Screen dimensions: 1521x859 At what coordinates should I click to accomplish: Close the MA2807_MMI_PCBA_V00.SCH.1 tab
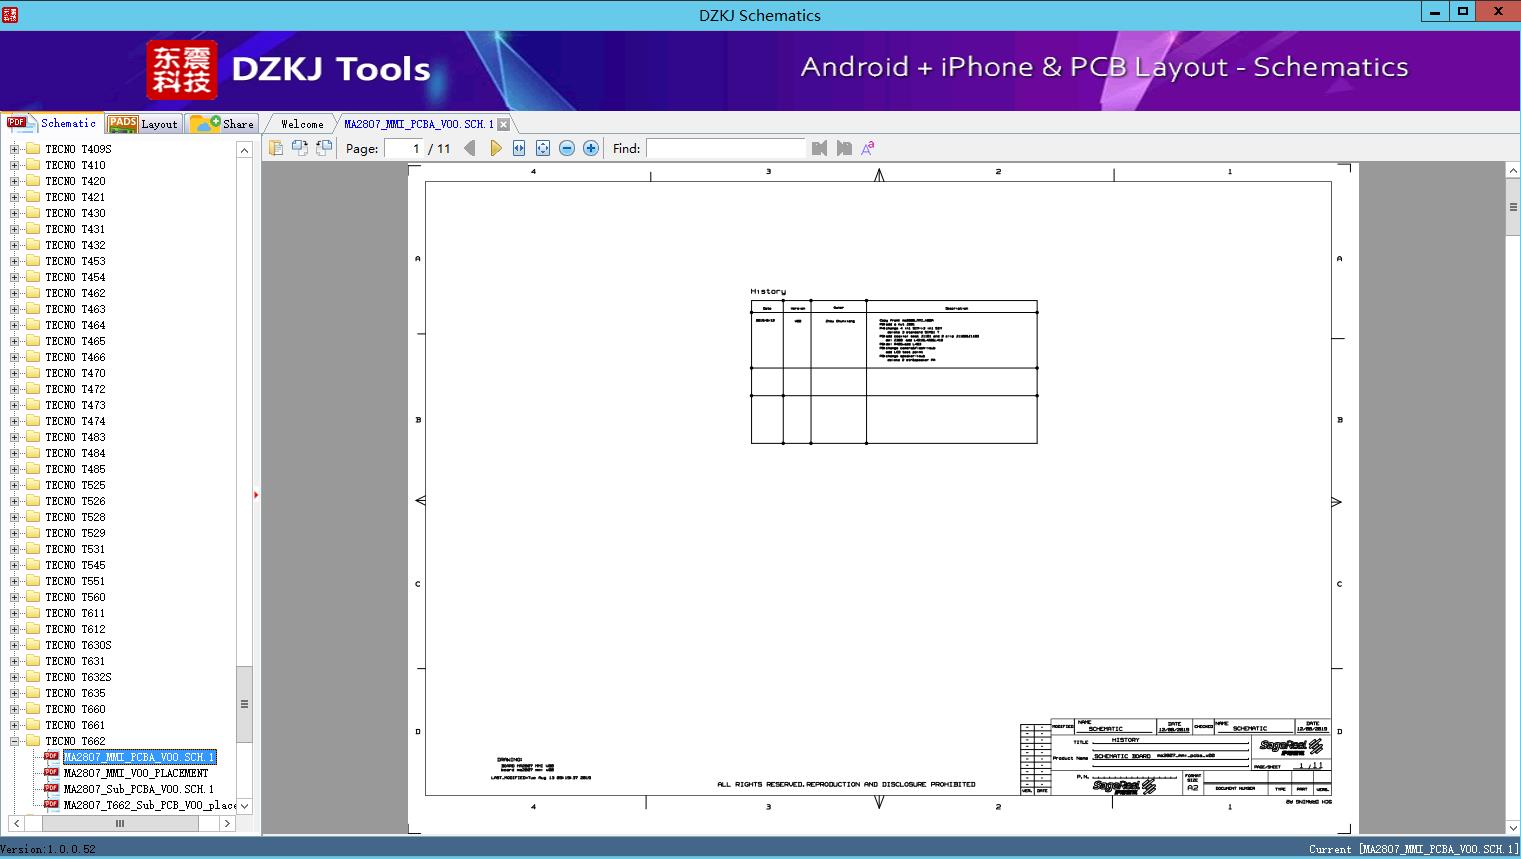[x=504, y=124]
